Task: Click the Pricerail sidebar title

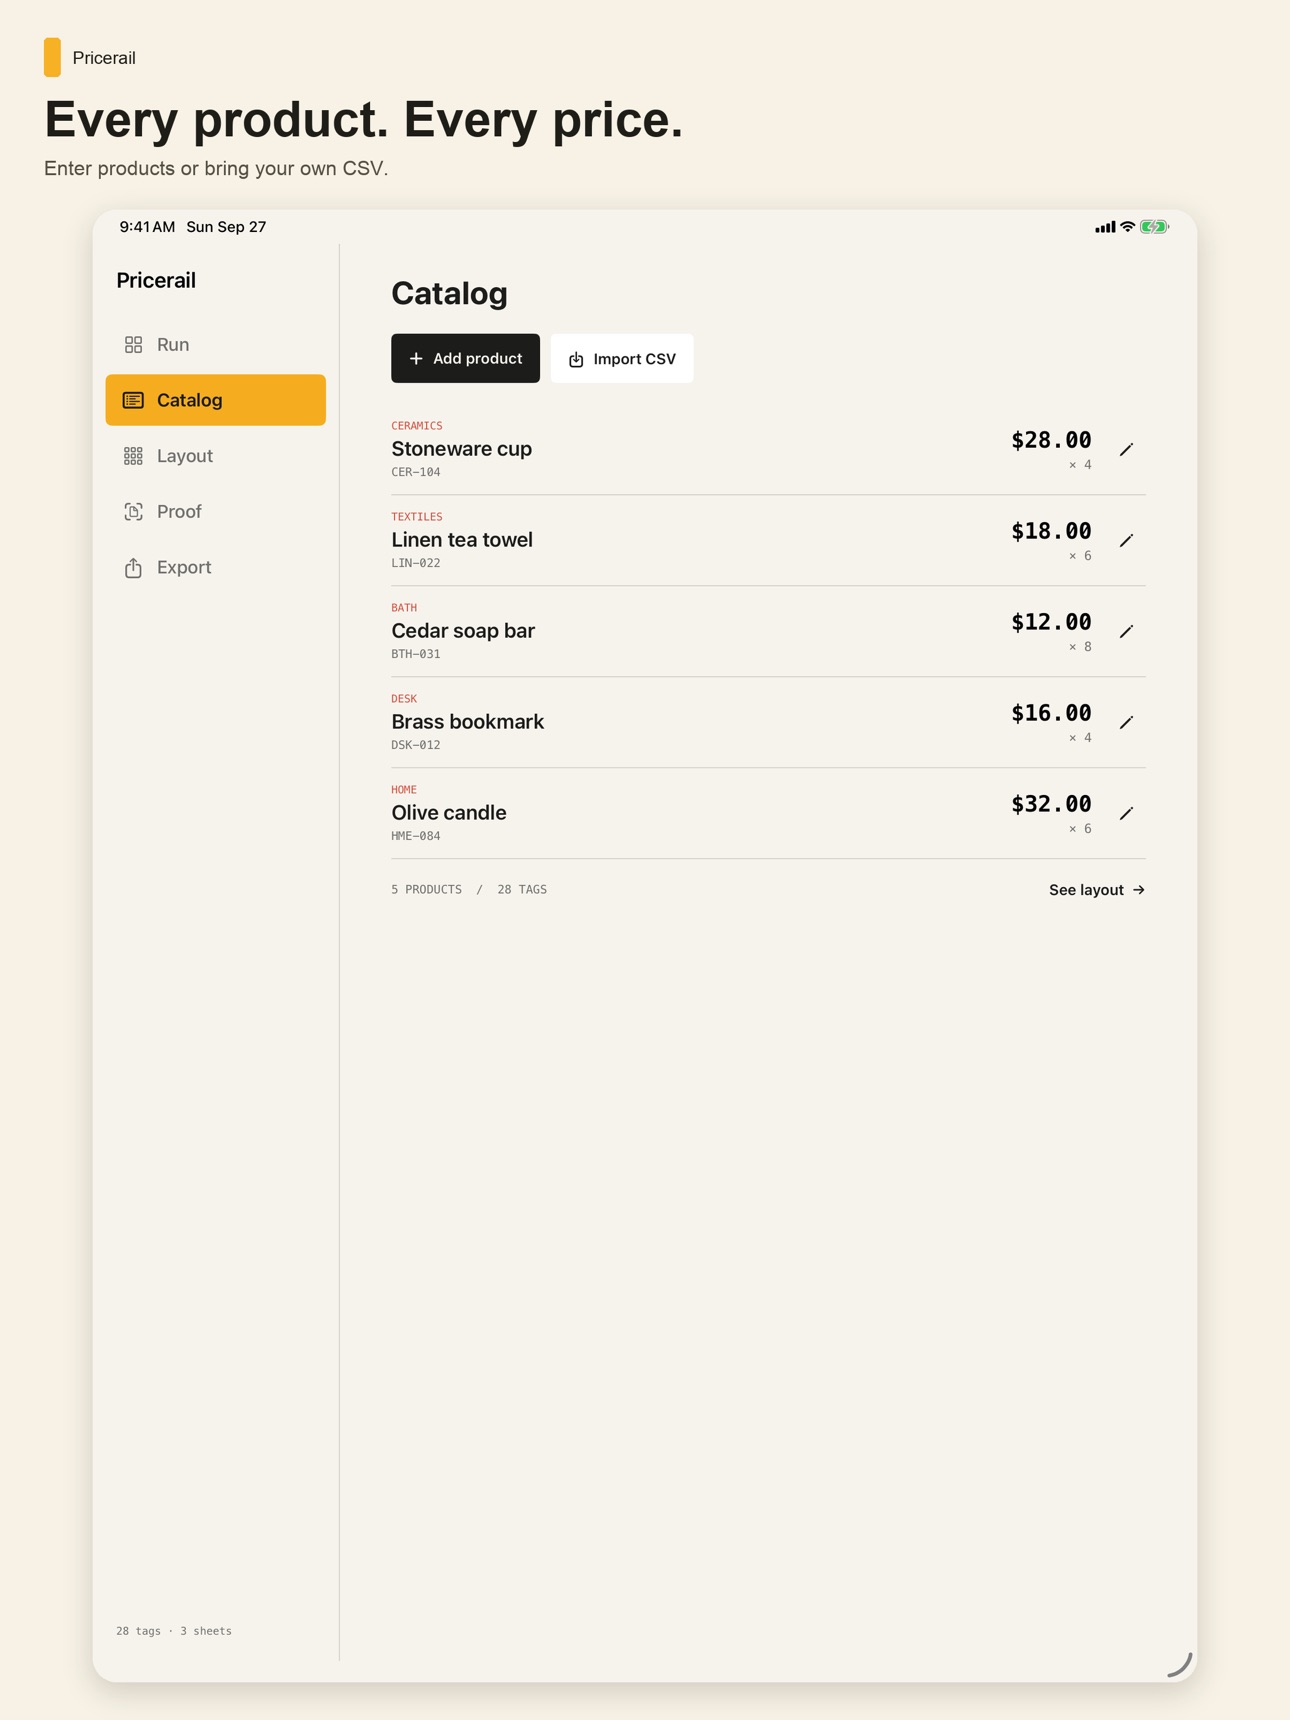Action: tap(156, 281)
